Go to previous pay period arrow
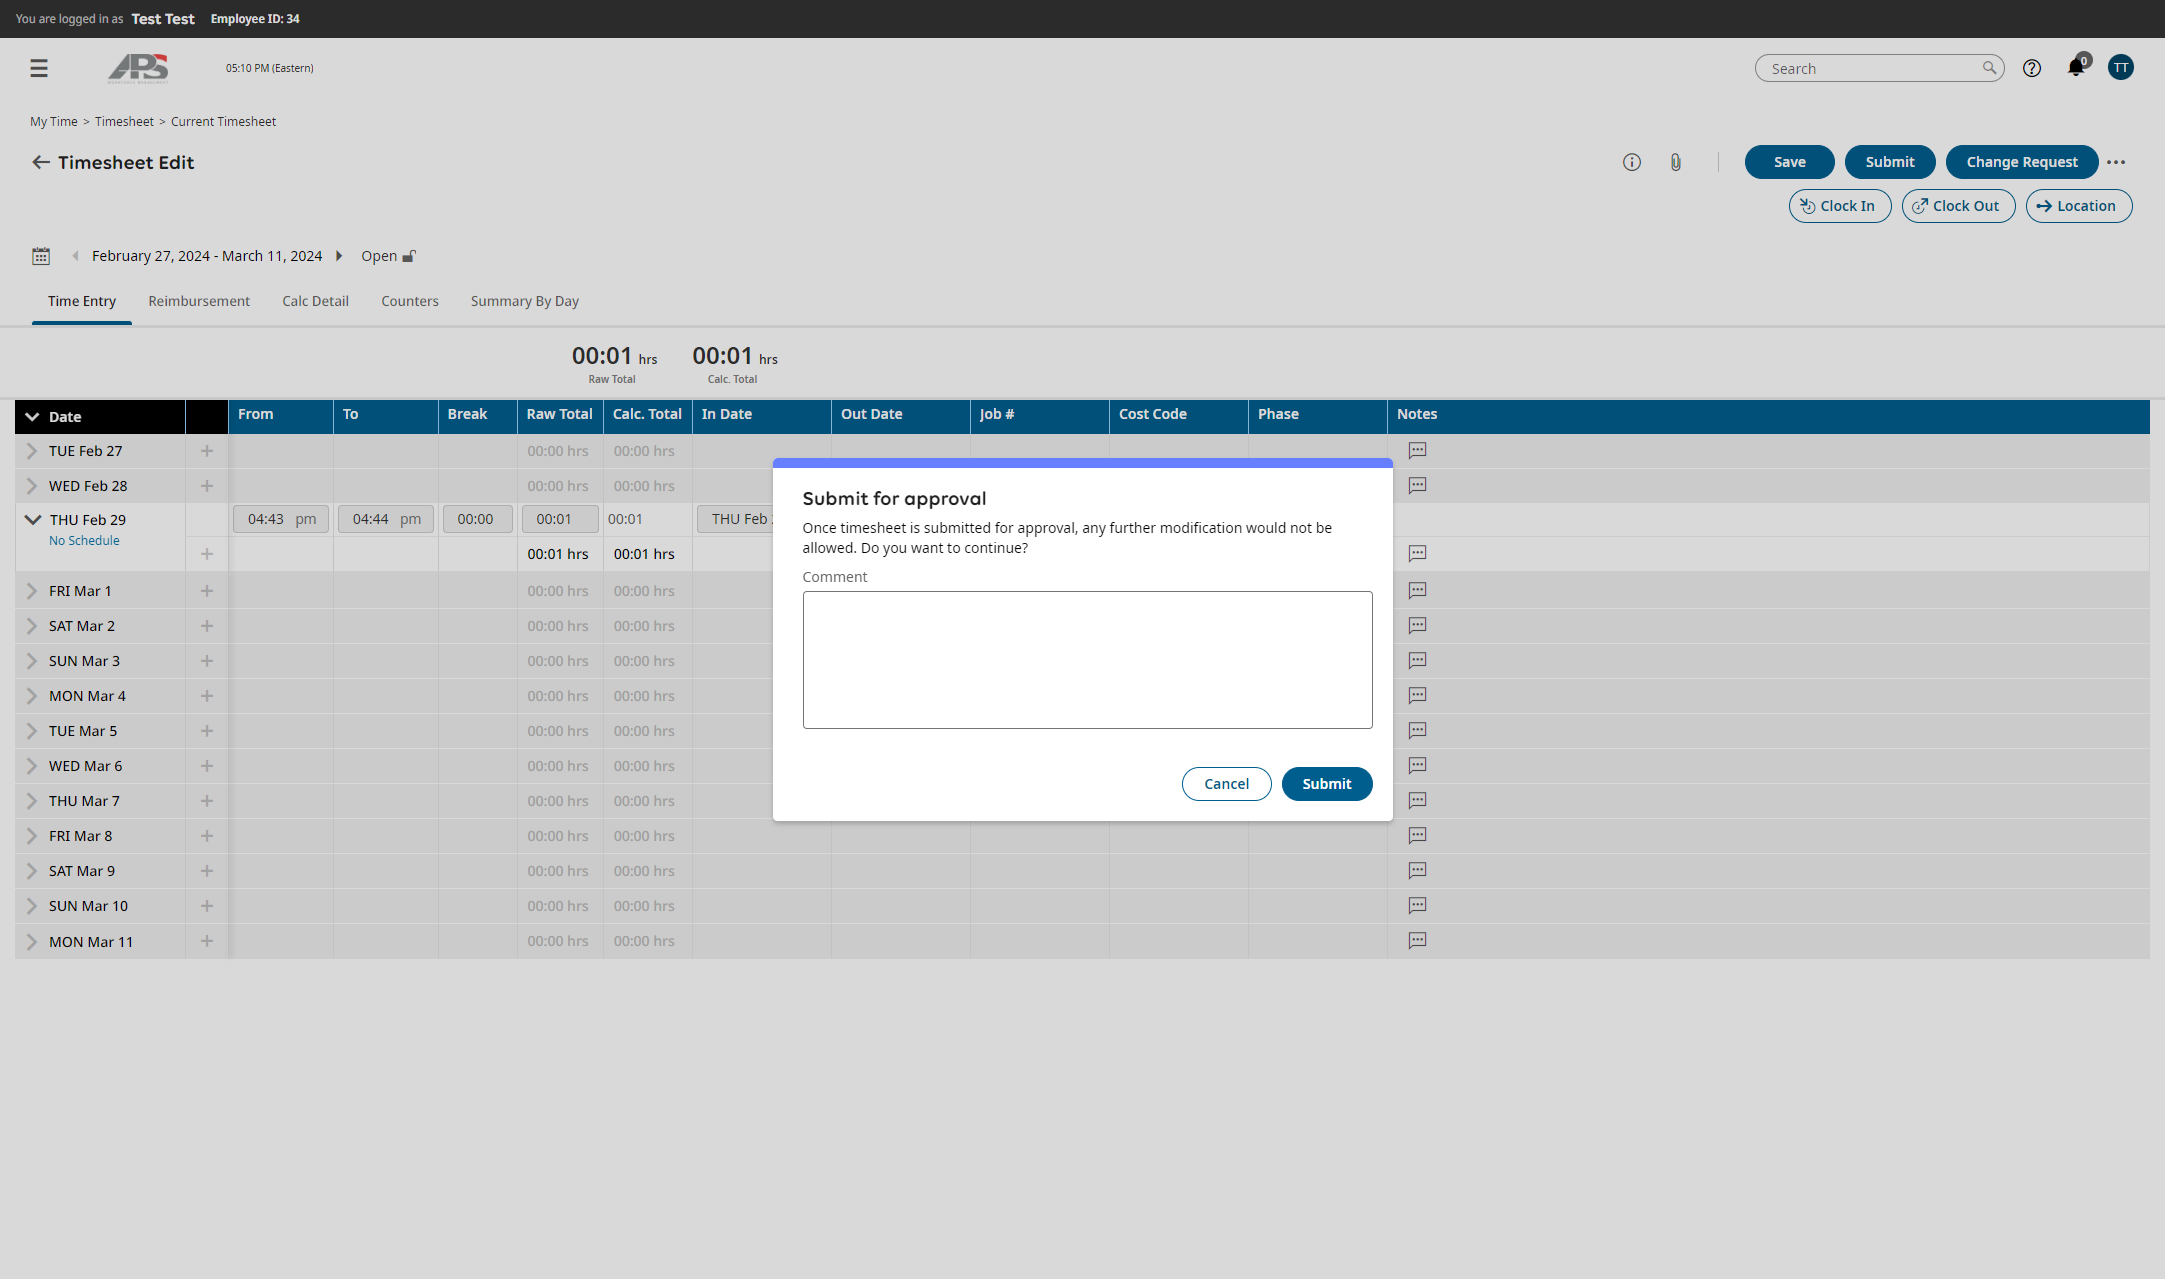 click(x=75, y=256)
